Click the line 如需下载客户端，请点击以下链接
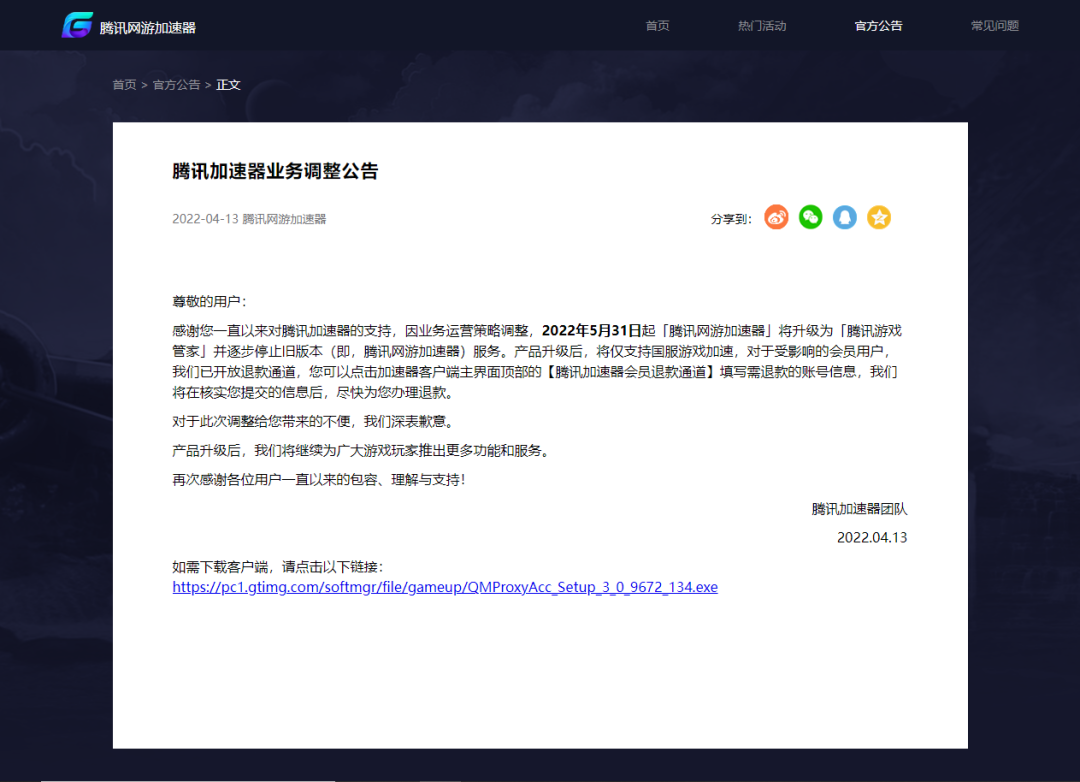Image resolution: width=1080 pixels, height=782 pixels. 278,566
